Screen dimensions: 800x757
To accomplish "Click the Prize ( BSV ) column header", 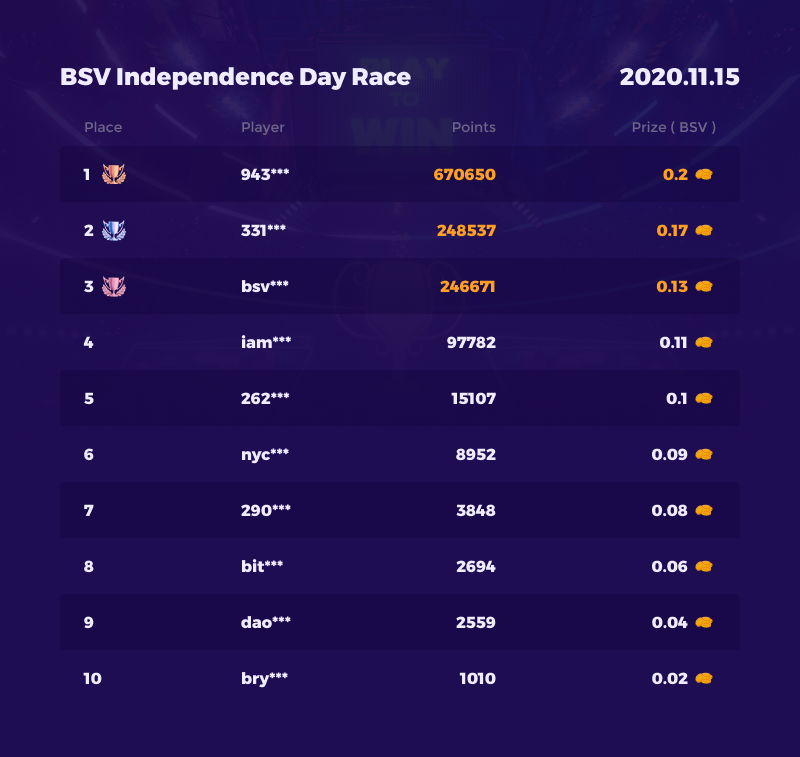I will (673, 128).
